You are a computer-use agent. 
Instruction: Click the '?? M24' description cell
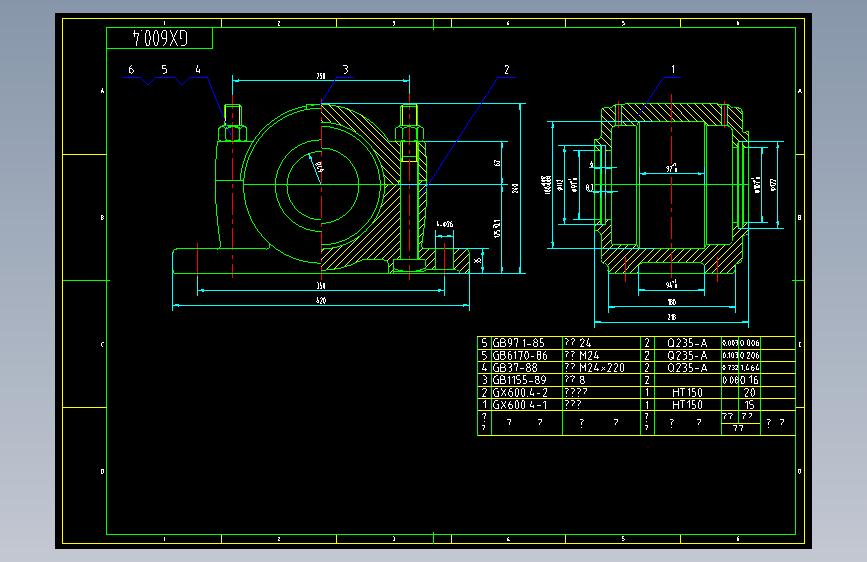click(x=601, y=355)
